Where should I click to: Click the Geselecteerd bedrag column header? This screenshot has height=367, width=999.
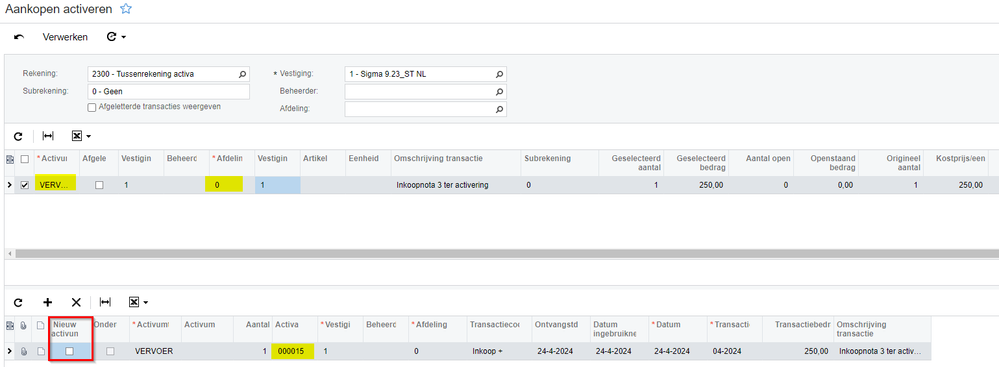coord(697,162)
